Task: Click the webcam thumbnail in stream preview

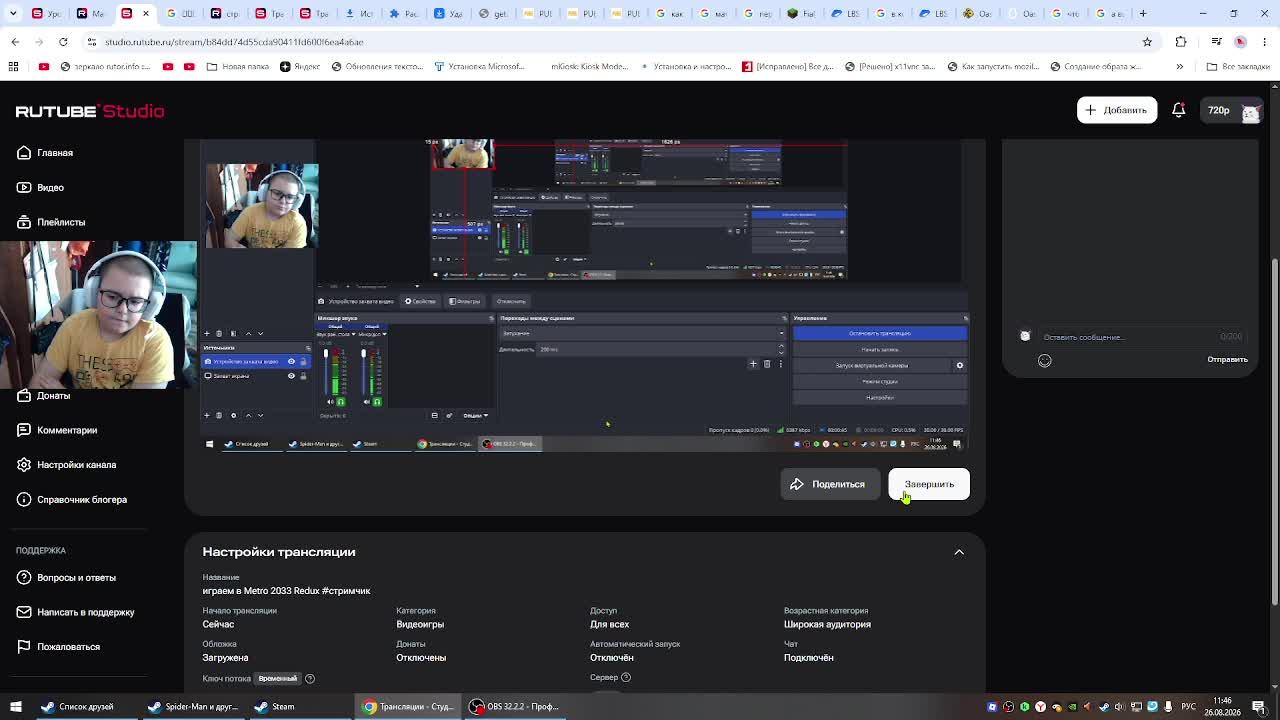Action: [x=262, y=206]
